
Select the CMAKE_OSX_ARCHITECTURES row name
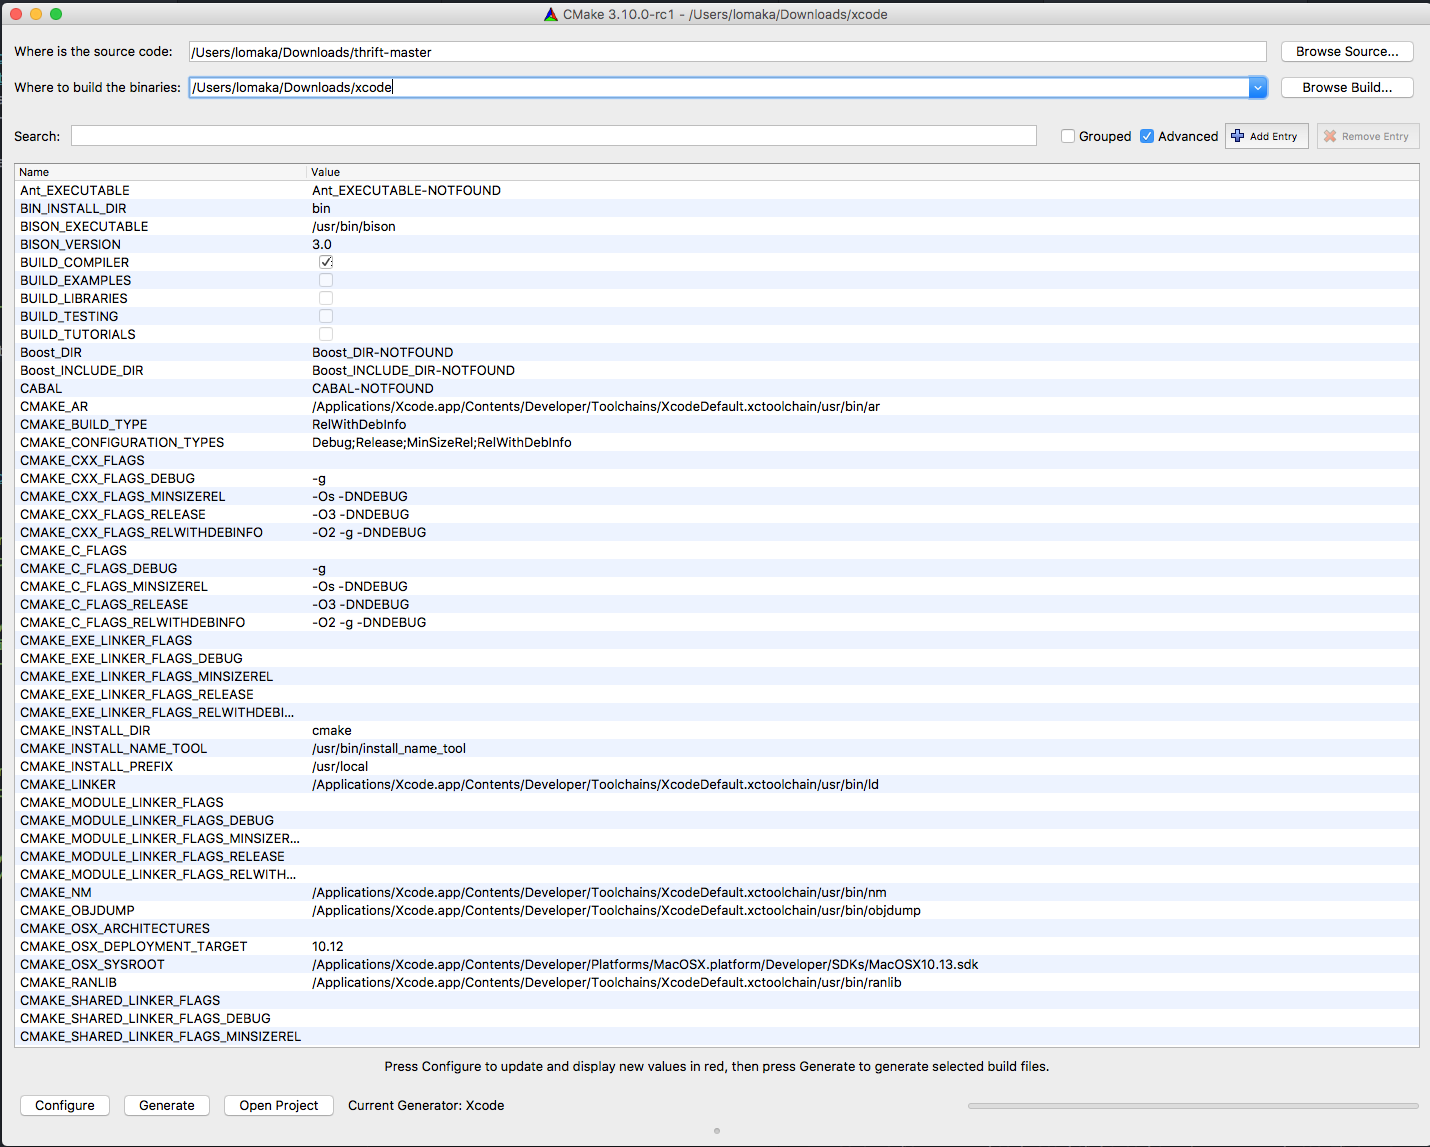[x=115, y=928]
